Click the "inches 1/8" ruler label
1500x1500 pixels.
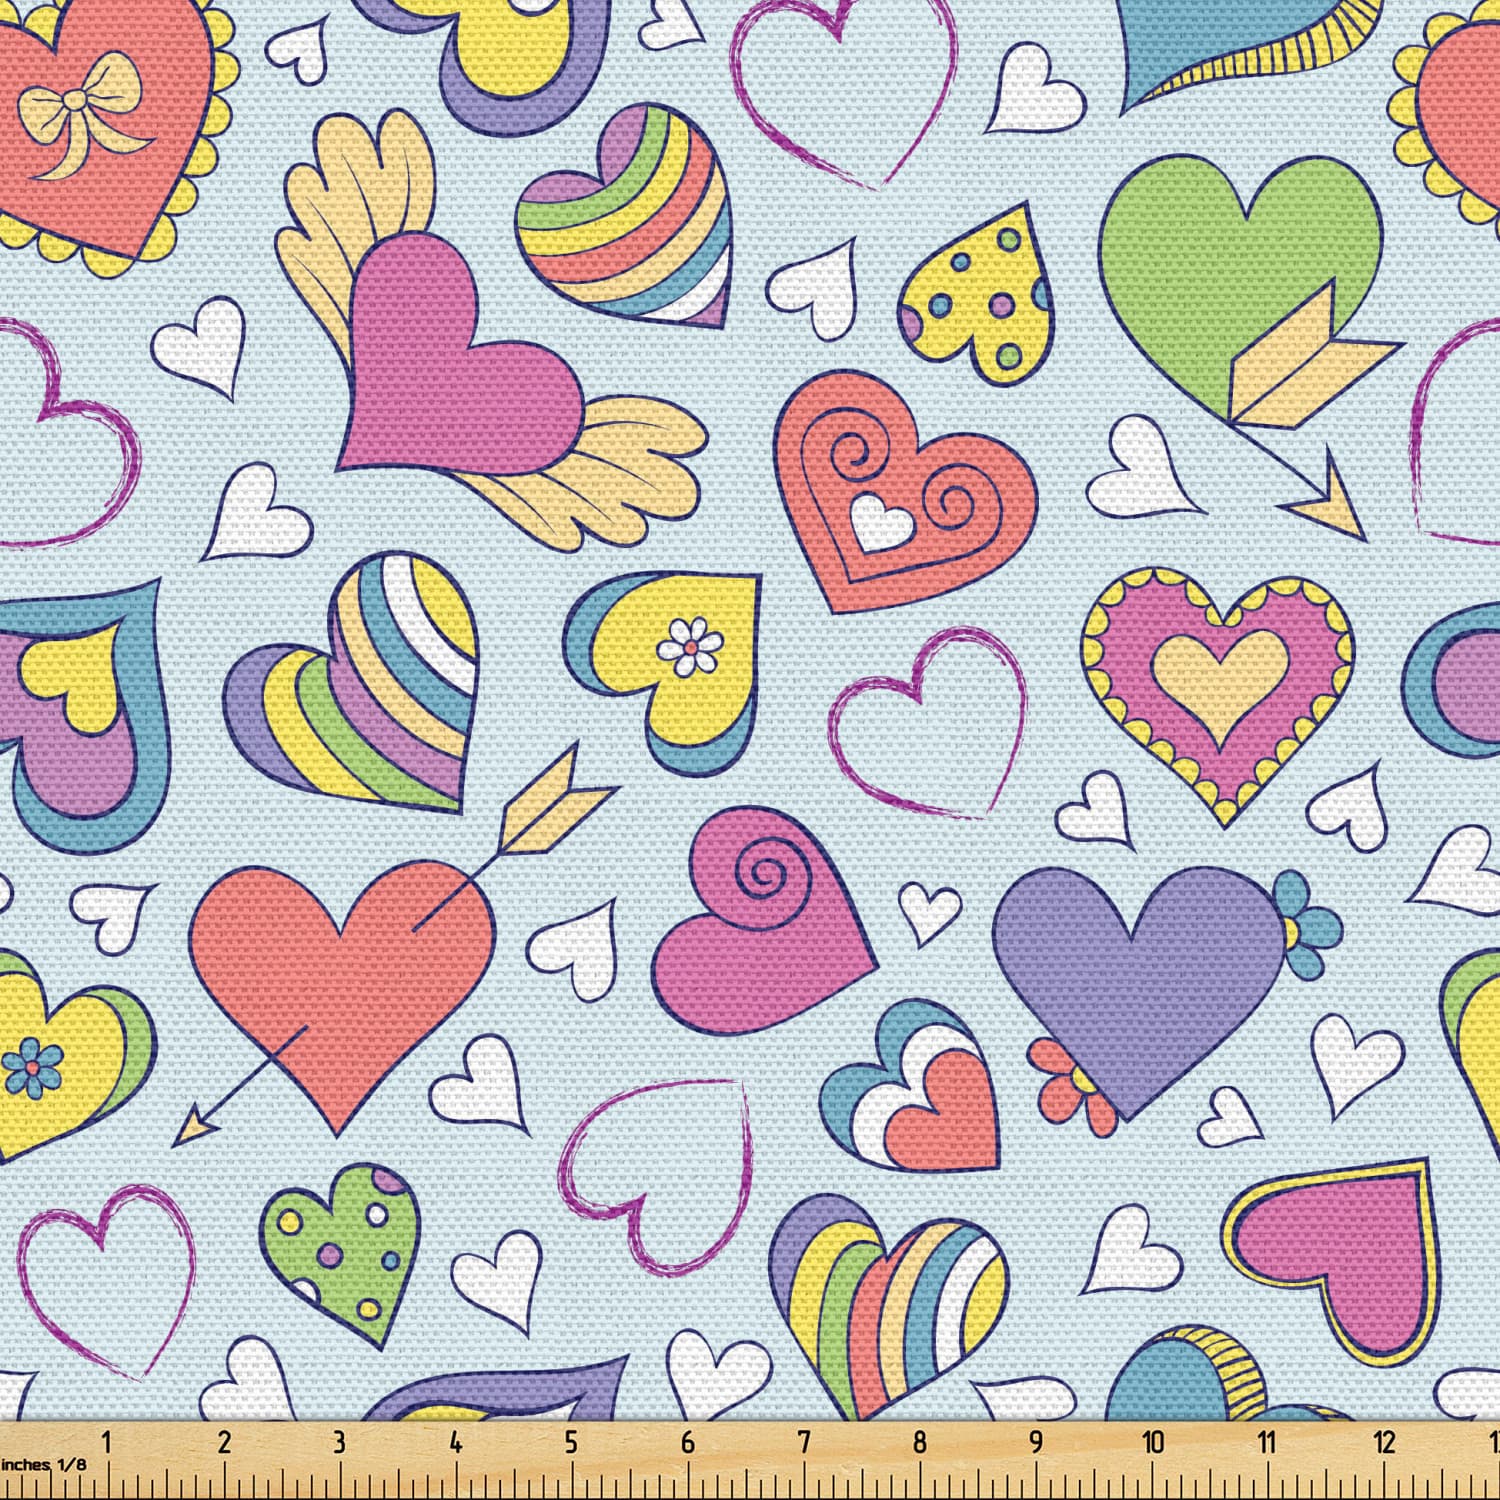44,1464
